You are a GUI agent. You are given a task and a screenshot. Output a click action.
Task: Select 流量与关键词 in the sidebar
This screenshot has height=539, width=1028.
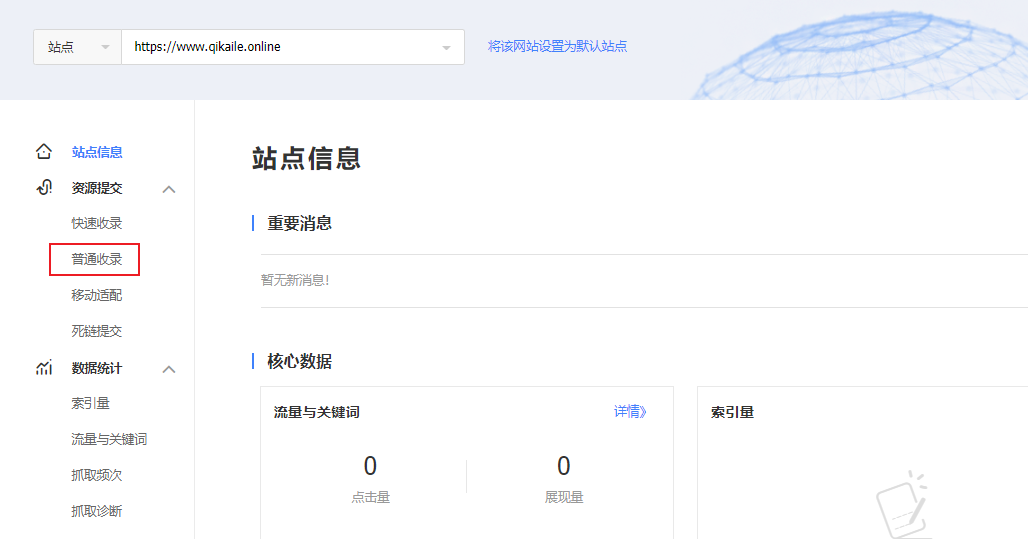tap(109, 439)
